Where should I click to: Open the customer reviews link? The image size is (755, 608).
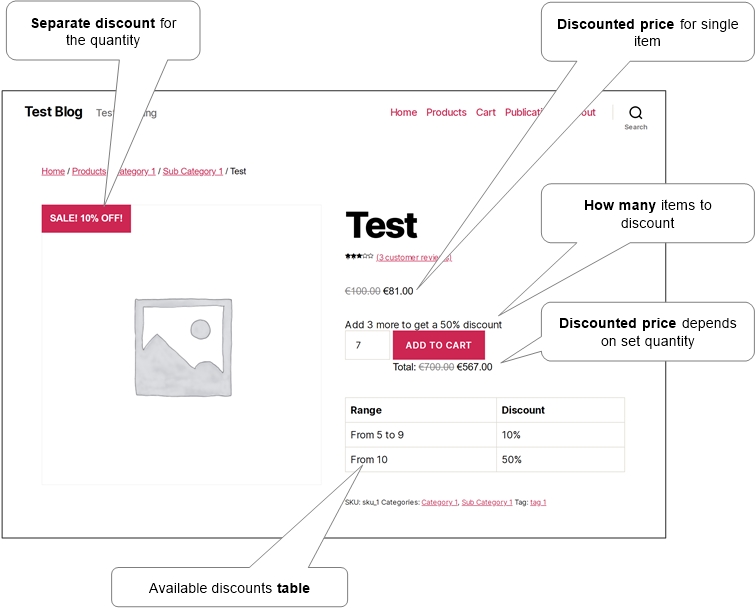tap(414, 258)
